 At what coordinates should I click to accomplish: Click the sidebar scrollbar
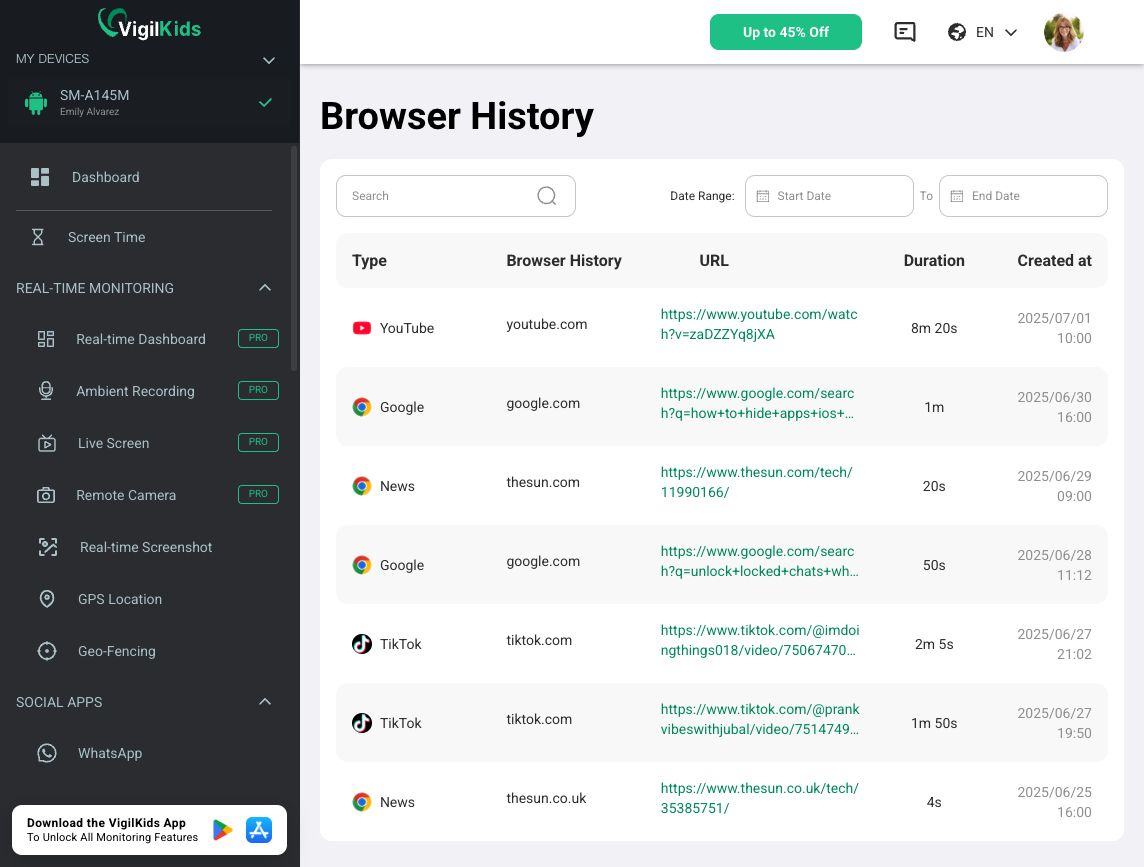coord(294,259)
